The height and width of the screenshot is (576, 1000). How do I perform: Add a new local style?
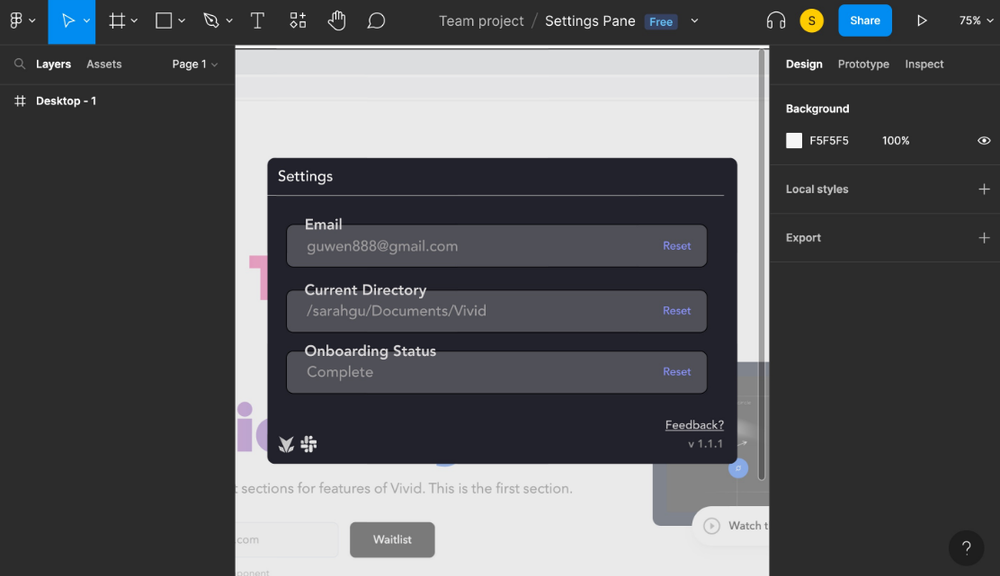tap(984, 189)
